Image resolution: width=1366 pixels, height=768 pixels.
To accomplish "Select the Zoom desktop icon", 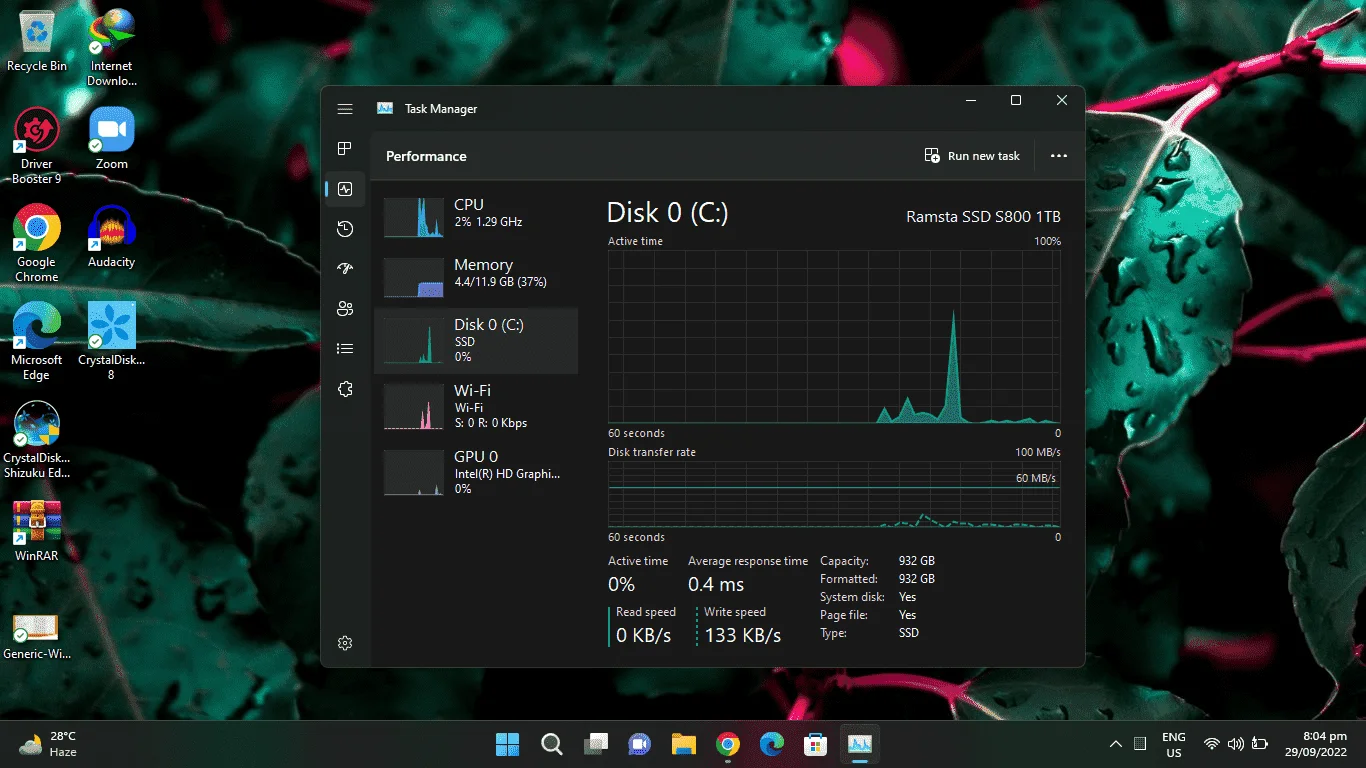I will pos(112,139).
